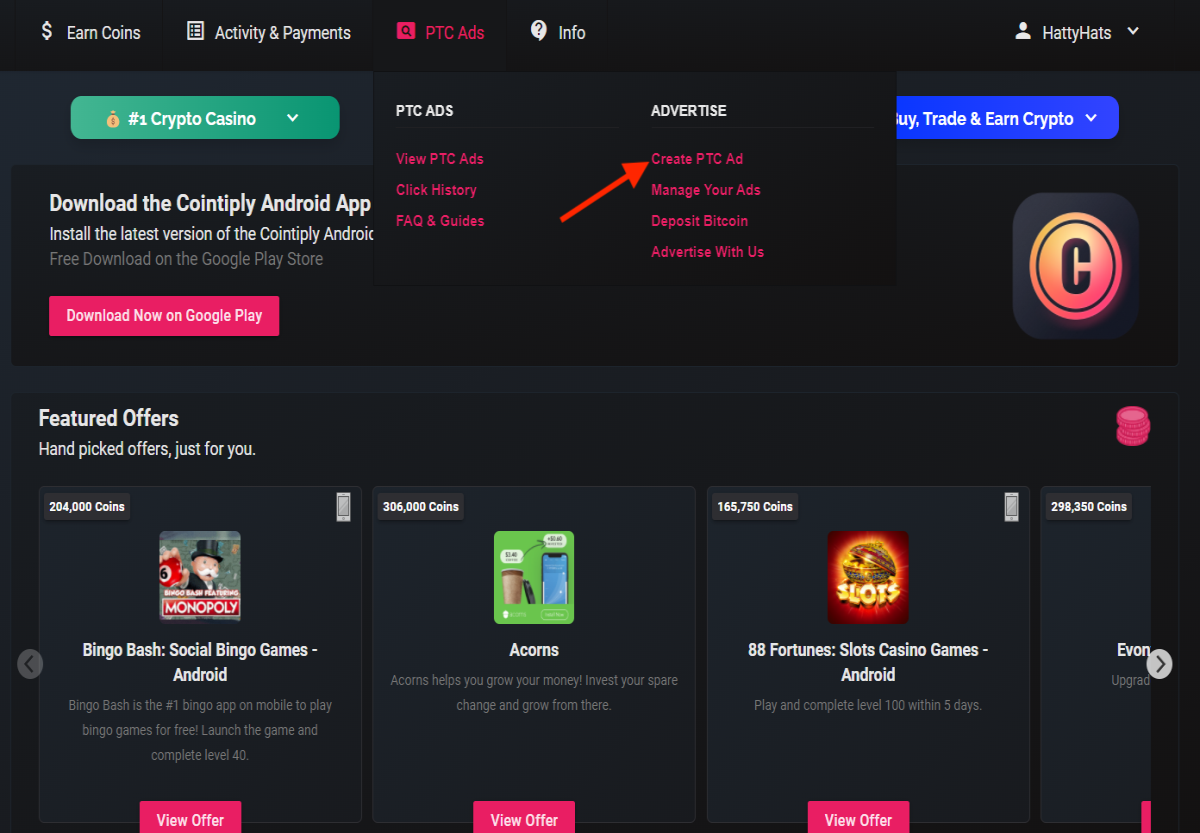
Task: Click the 204,000 Coins badge
Action: [x=87, y=507]
